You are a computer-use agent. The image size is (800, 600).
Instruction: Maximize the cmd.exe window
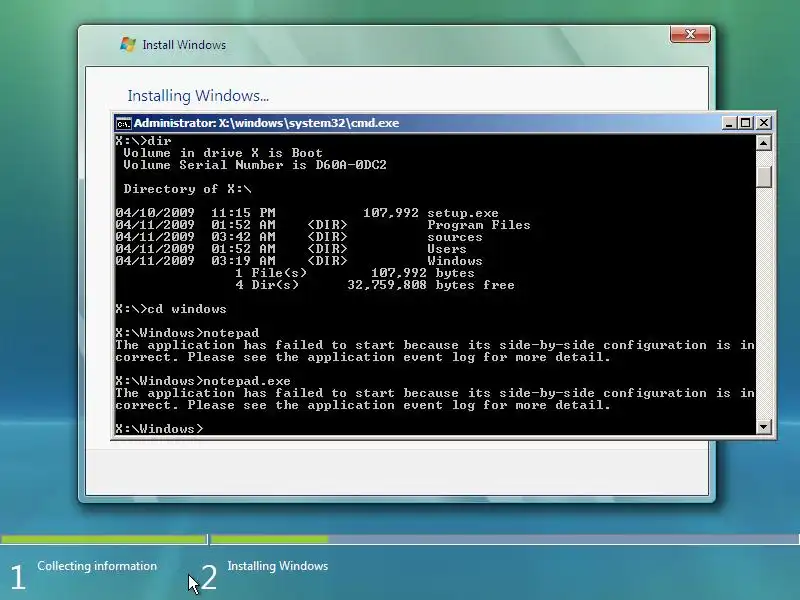746,123
